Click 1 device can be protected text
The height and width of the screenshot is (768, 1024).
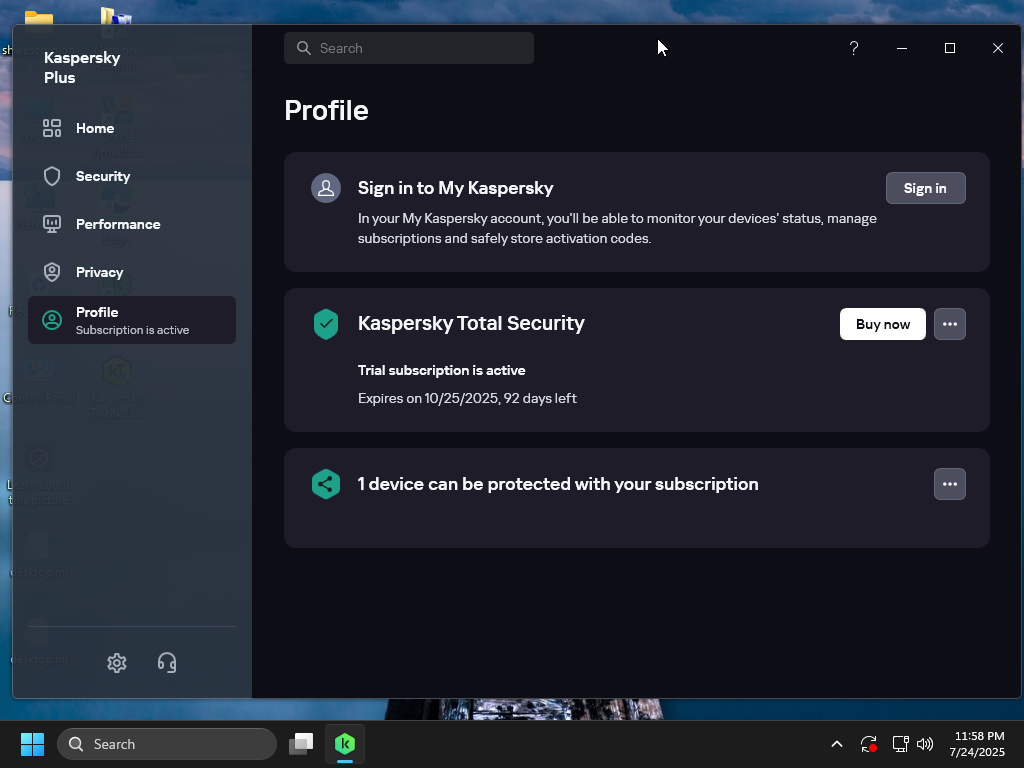558,484
